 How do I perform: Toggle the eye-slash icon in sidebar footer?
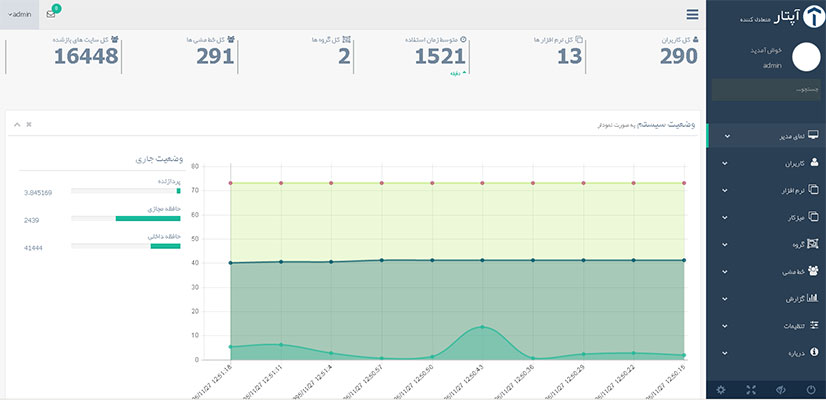click(781, 390)
